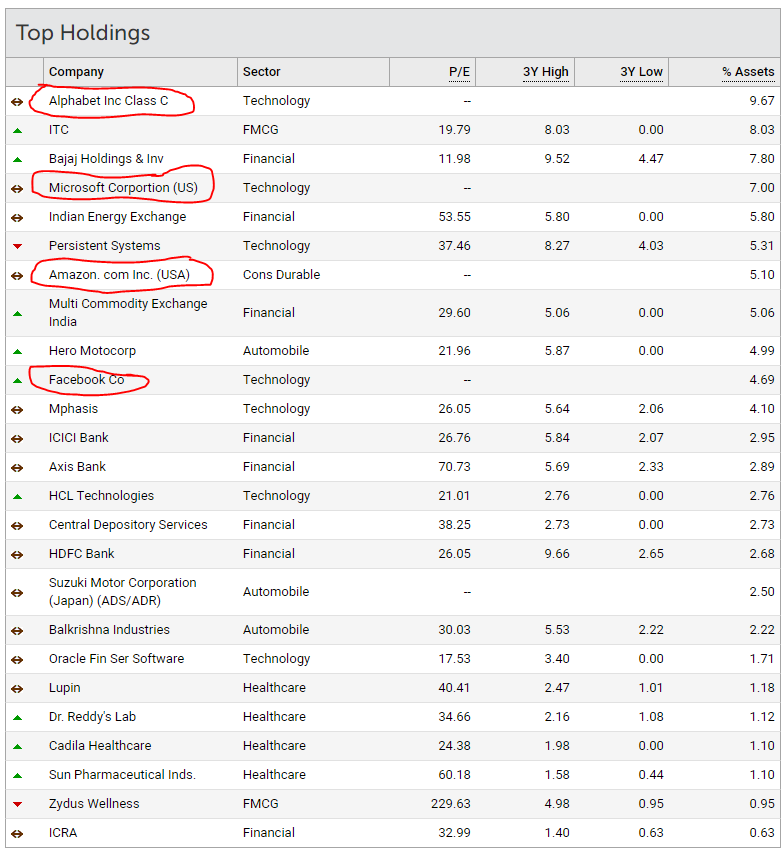The image size is (784, 857).
Task: Open the Dr. Reddy's Lab company name
Action: click(x=92, y=716)
